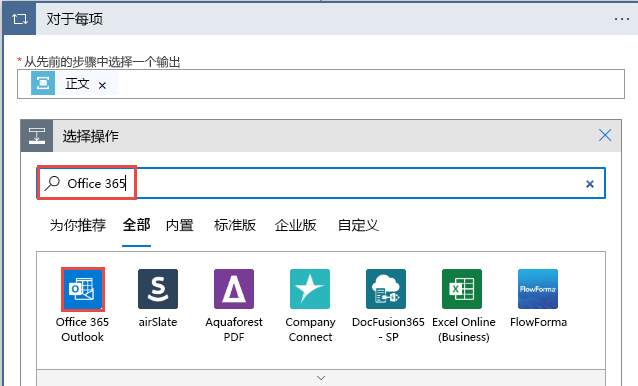Click the 正文 token's mail icon

(x=43, y=83)
